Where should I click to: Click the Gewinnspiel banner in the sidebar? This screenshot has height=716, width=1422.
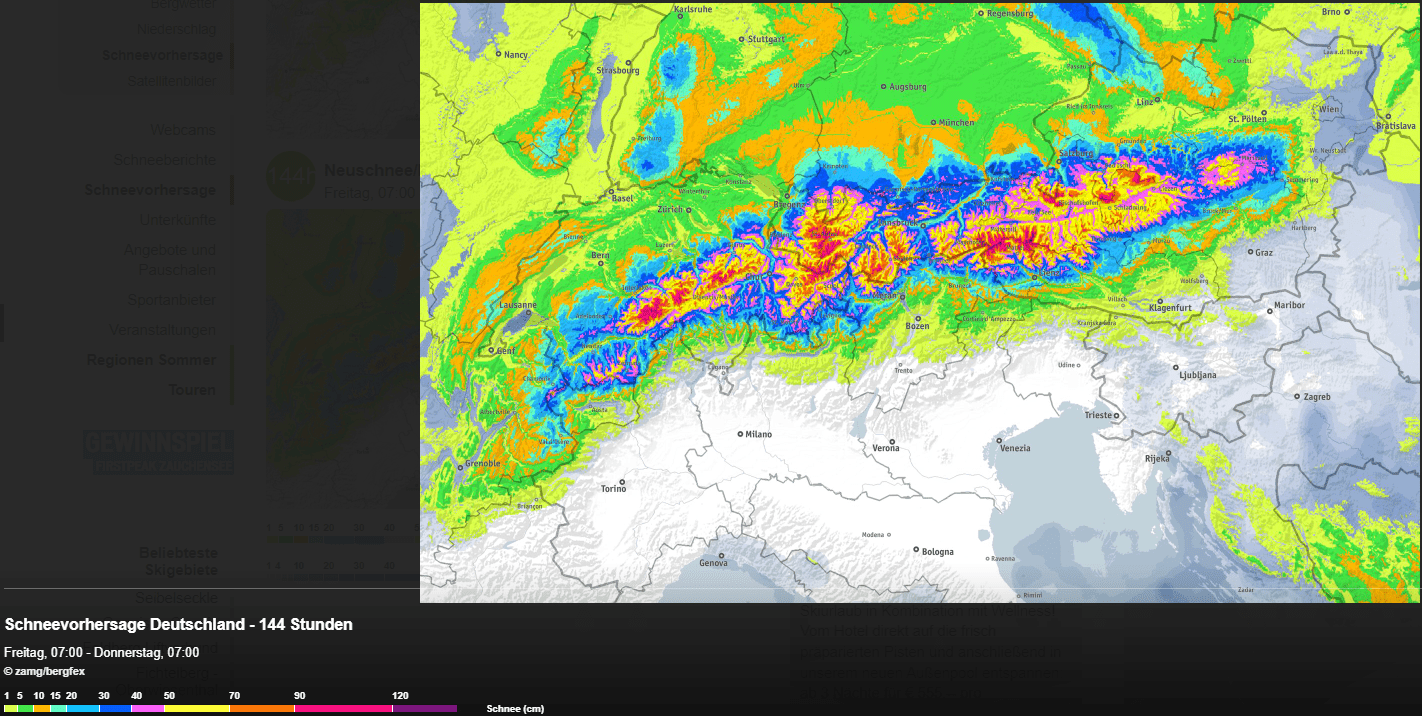(x=159, y=452)
